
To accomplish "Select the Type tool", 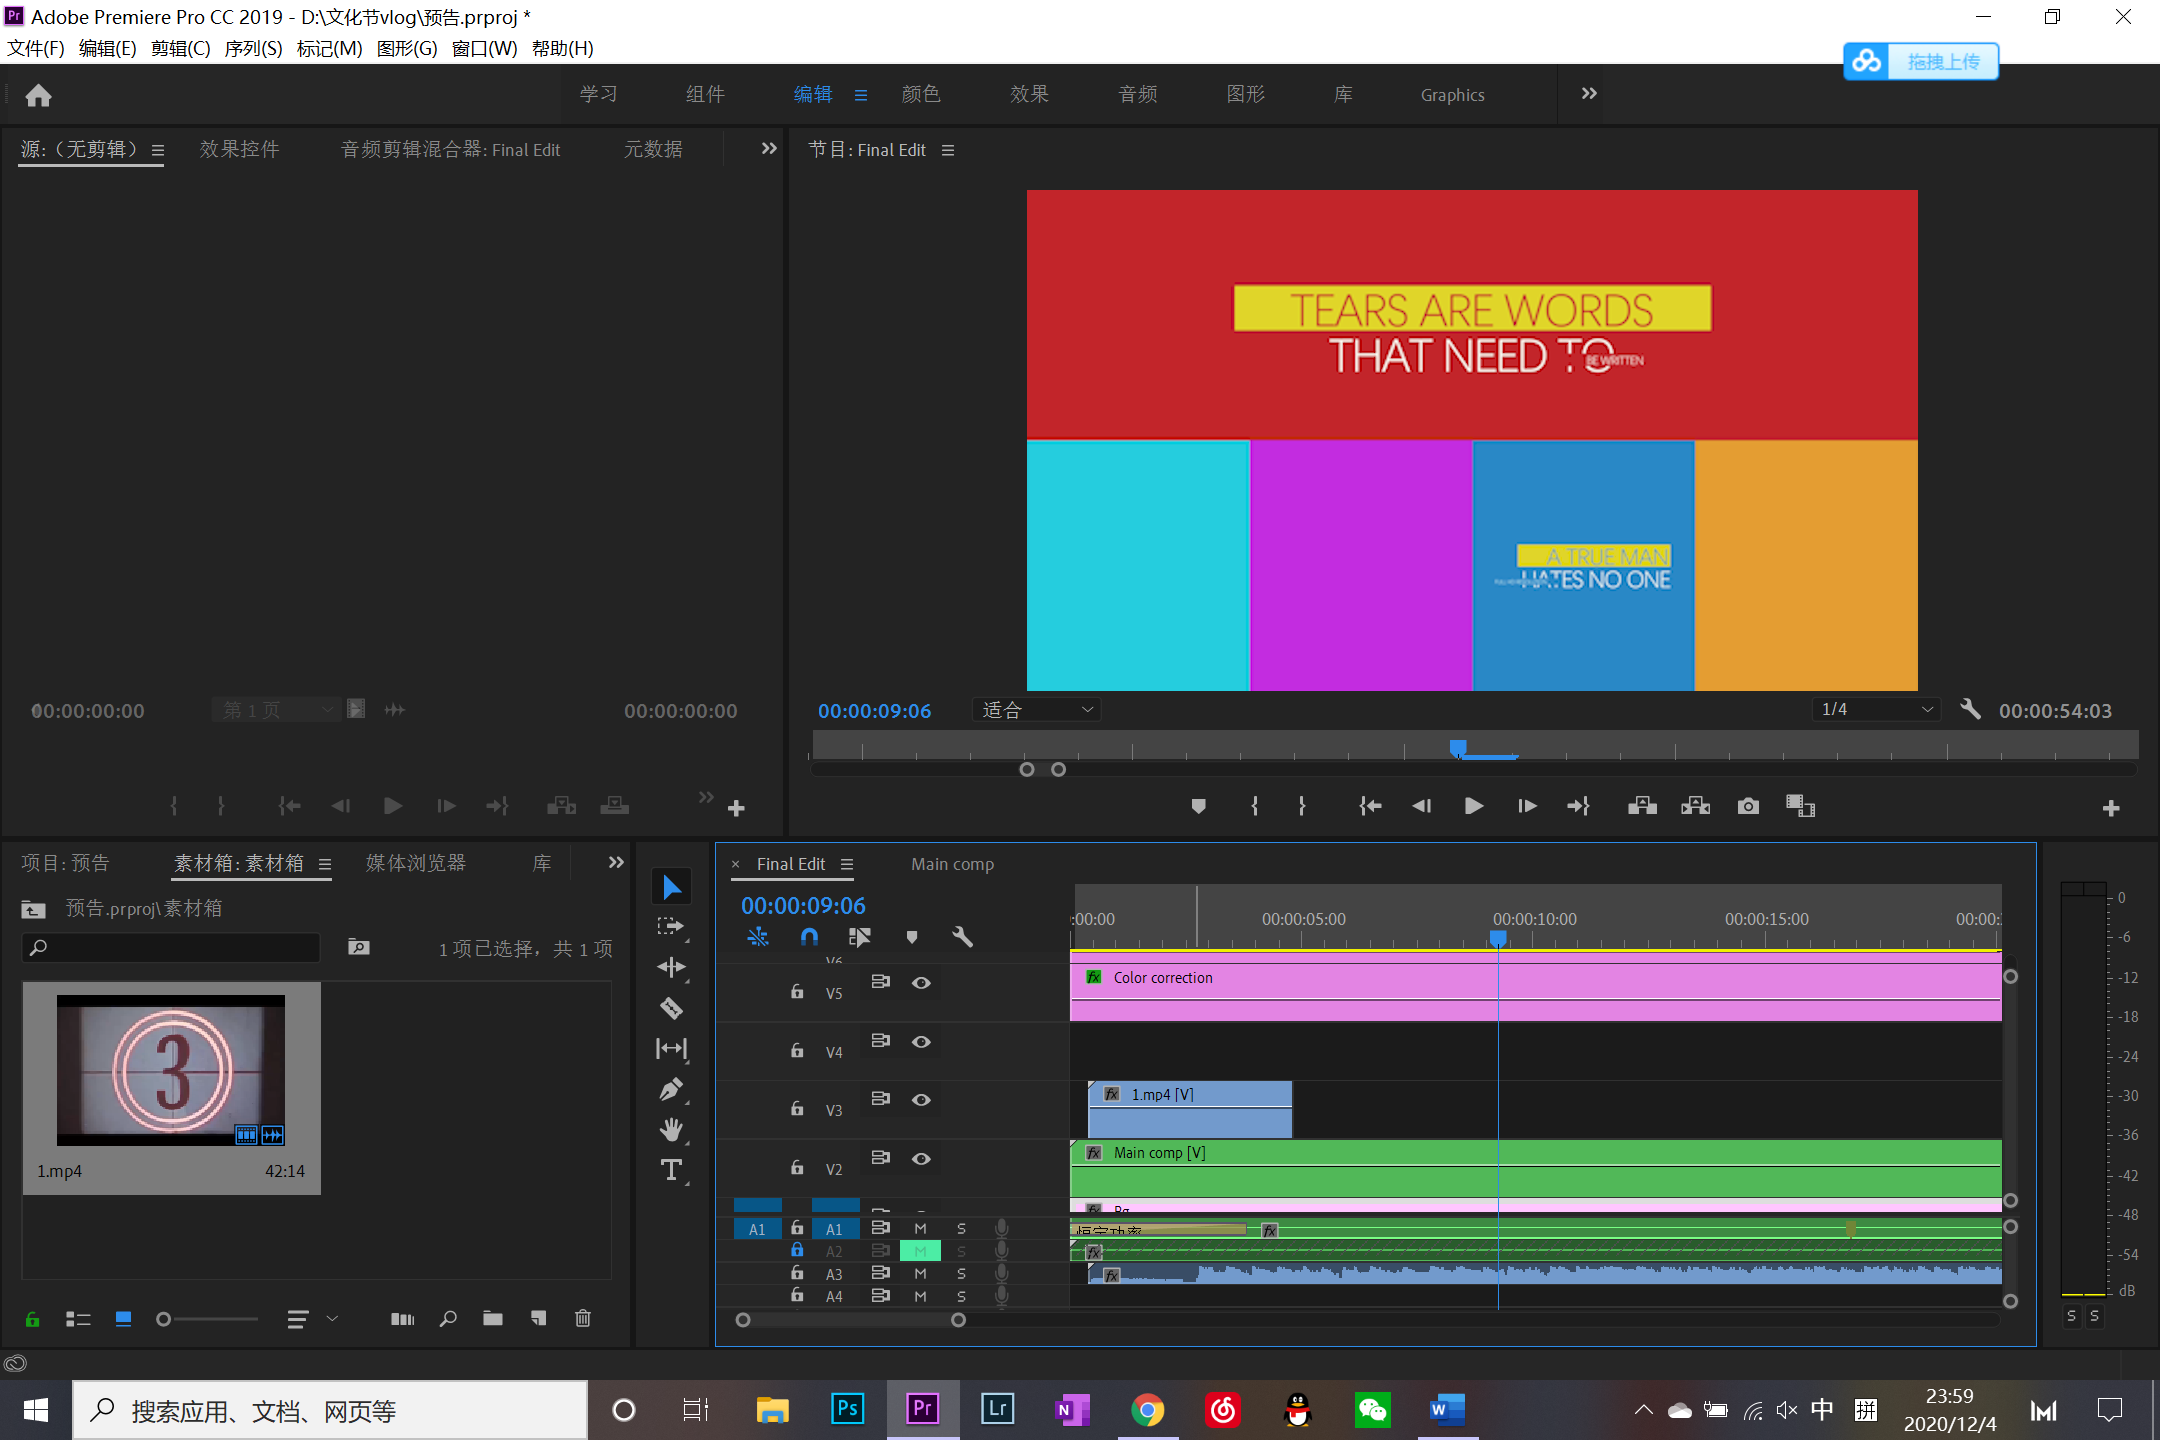I will point(671,1169).
